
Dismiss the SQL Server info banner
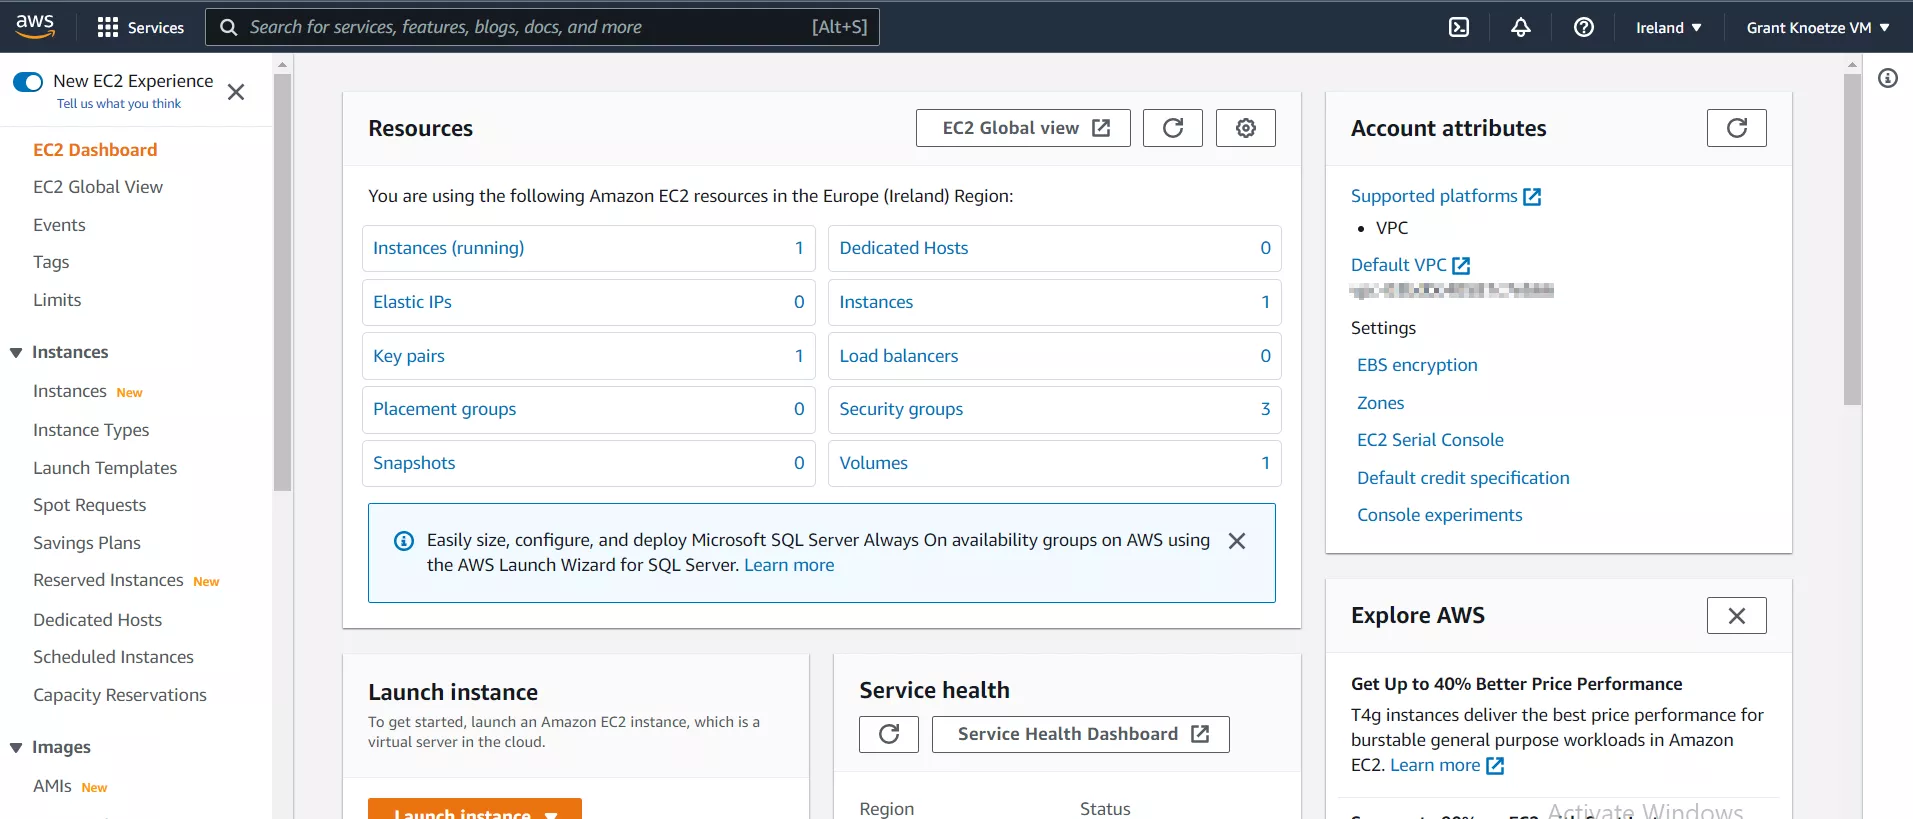1237,541
